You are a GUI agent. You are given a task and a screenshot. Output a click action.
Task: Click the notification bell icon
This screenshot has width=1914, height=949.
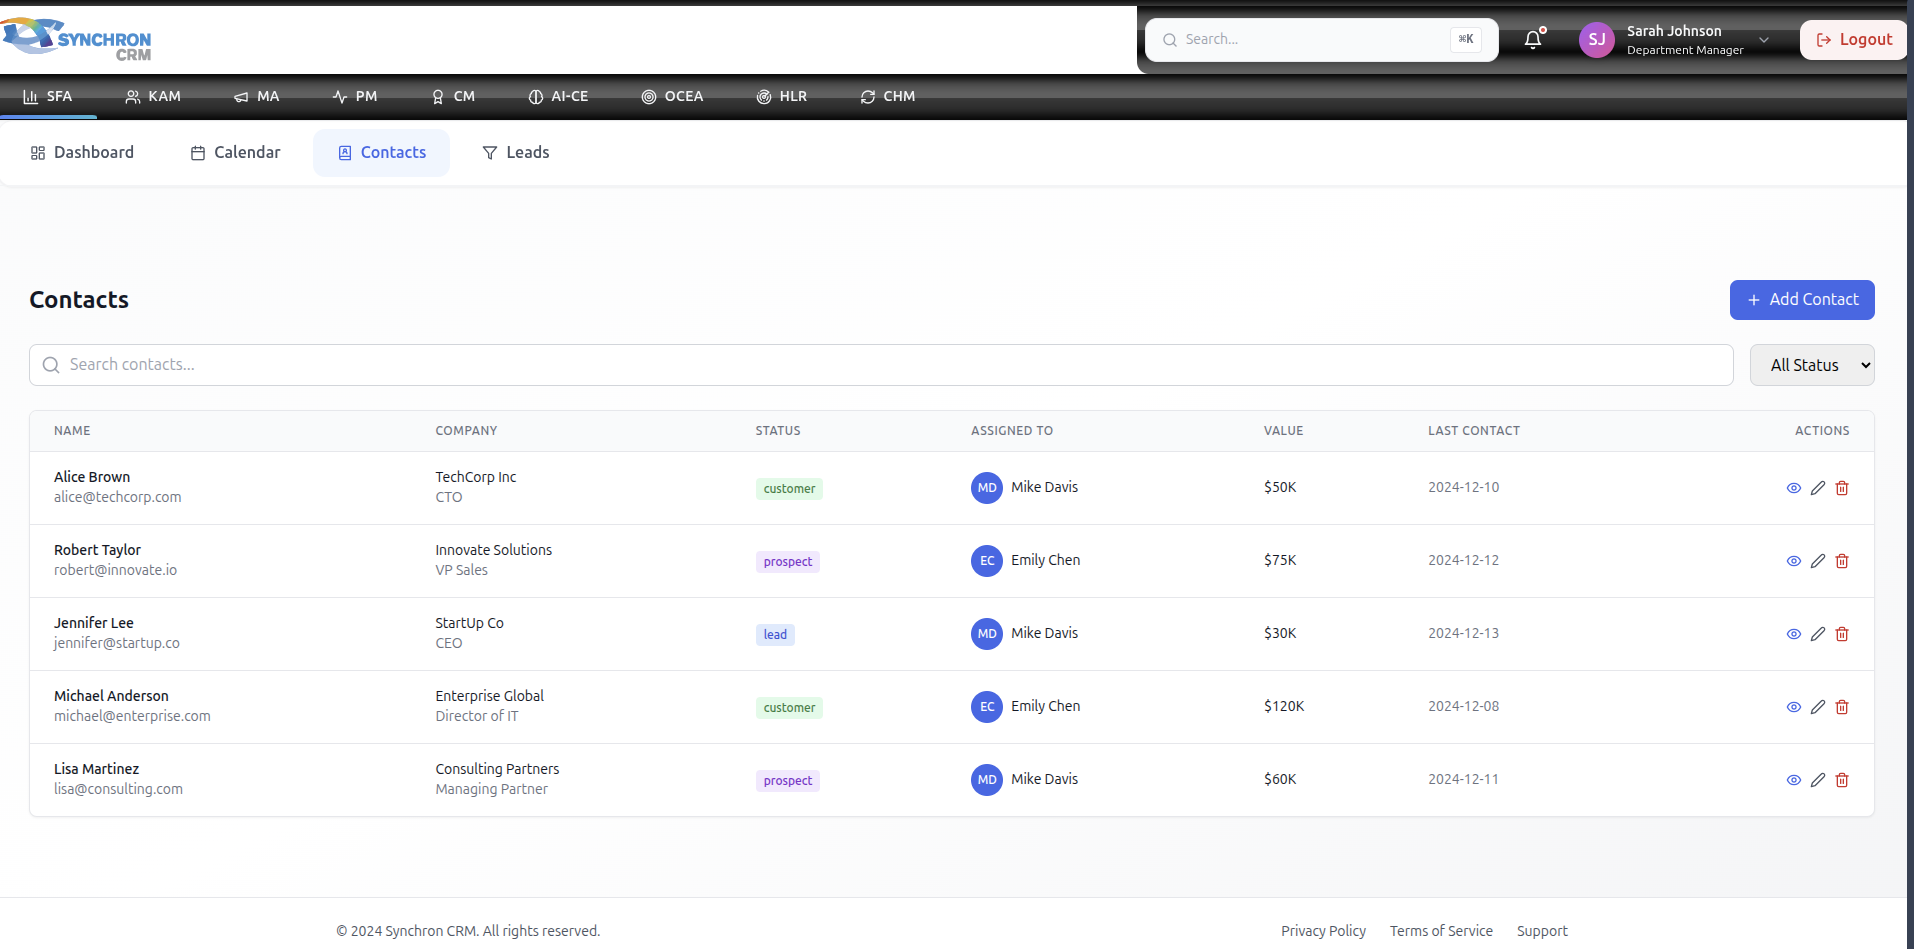1532,40
